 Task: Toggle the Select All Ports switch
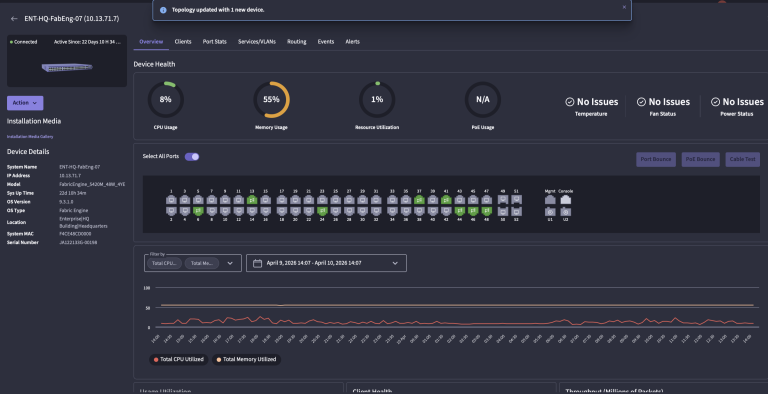[x=192, y=157]
